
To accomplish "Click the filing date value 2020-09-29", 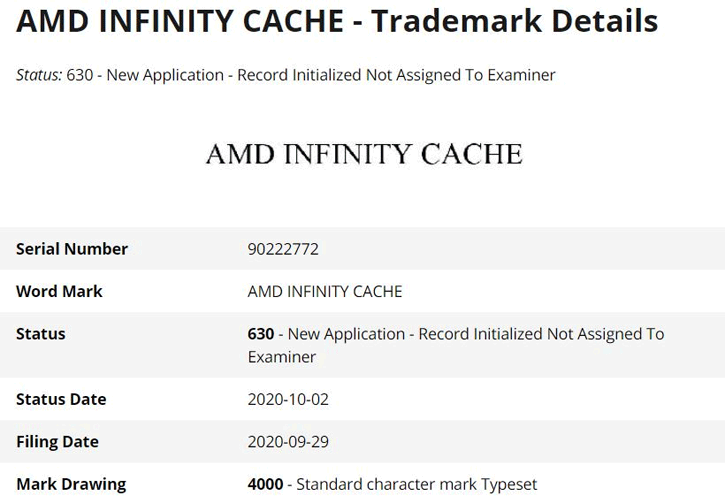I will coord(288,441).
